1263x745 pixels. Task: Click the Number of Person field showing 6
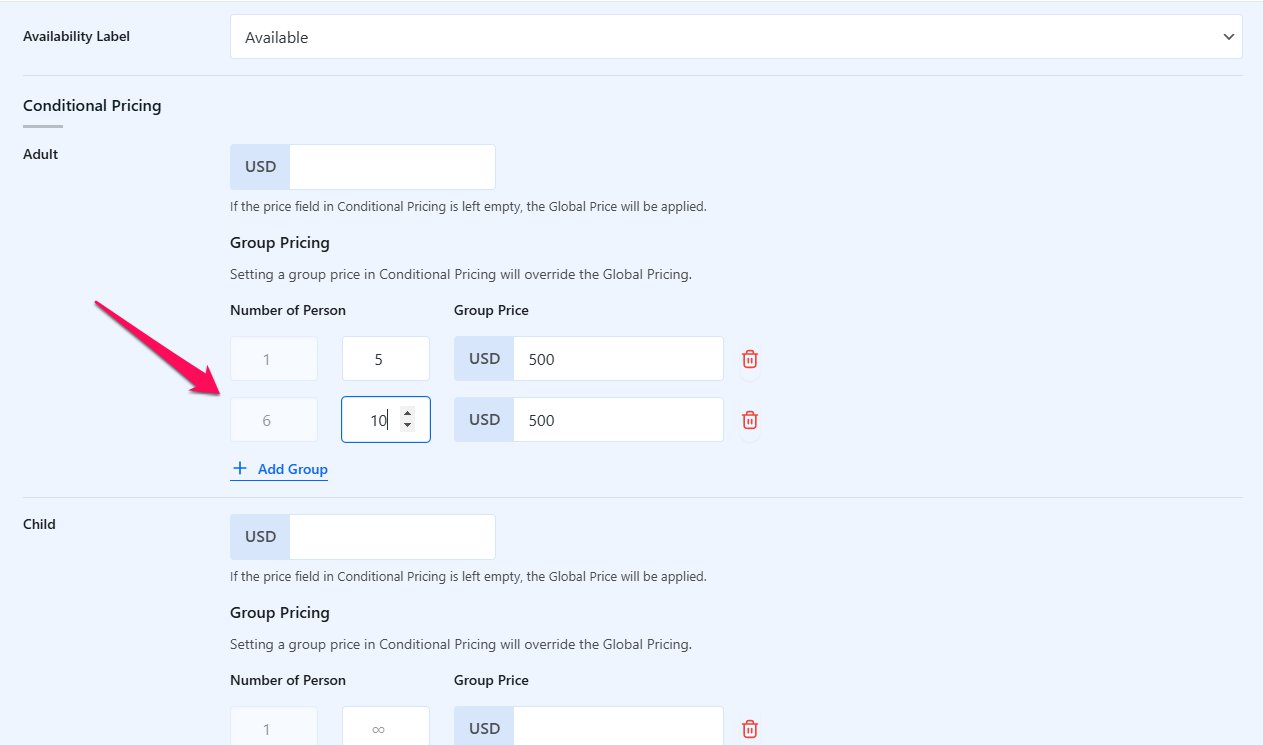273,419
